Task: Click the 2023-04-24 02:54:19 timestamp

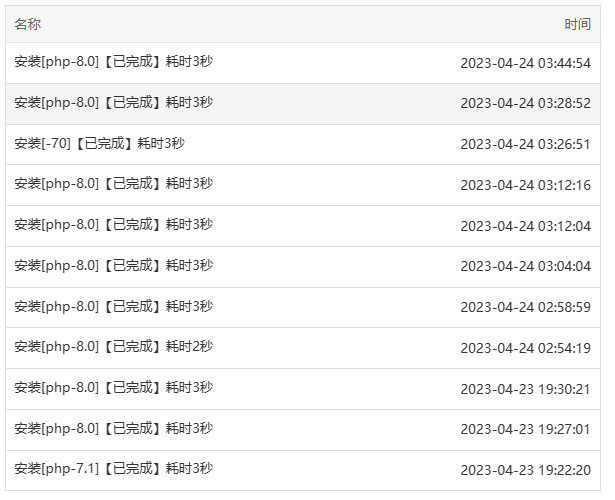Action: (x=525, y=348)
